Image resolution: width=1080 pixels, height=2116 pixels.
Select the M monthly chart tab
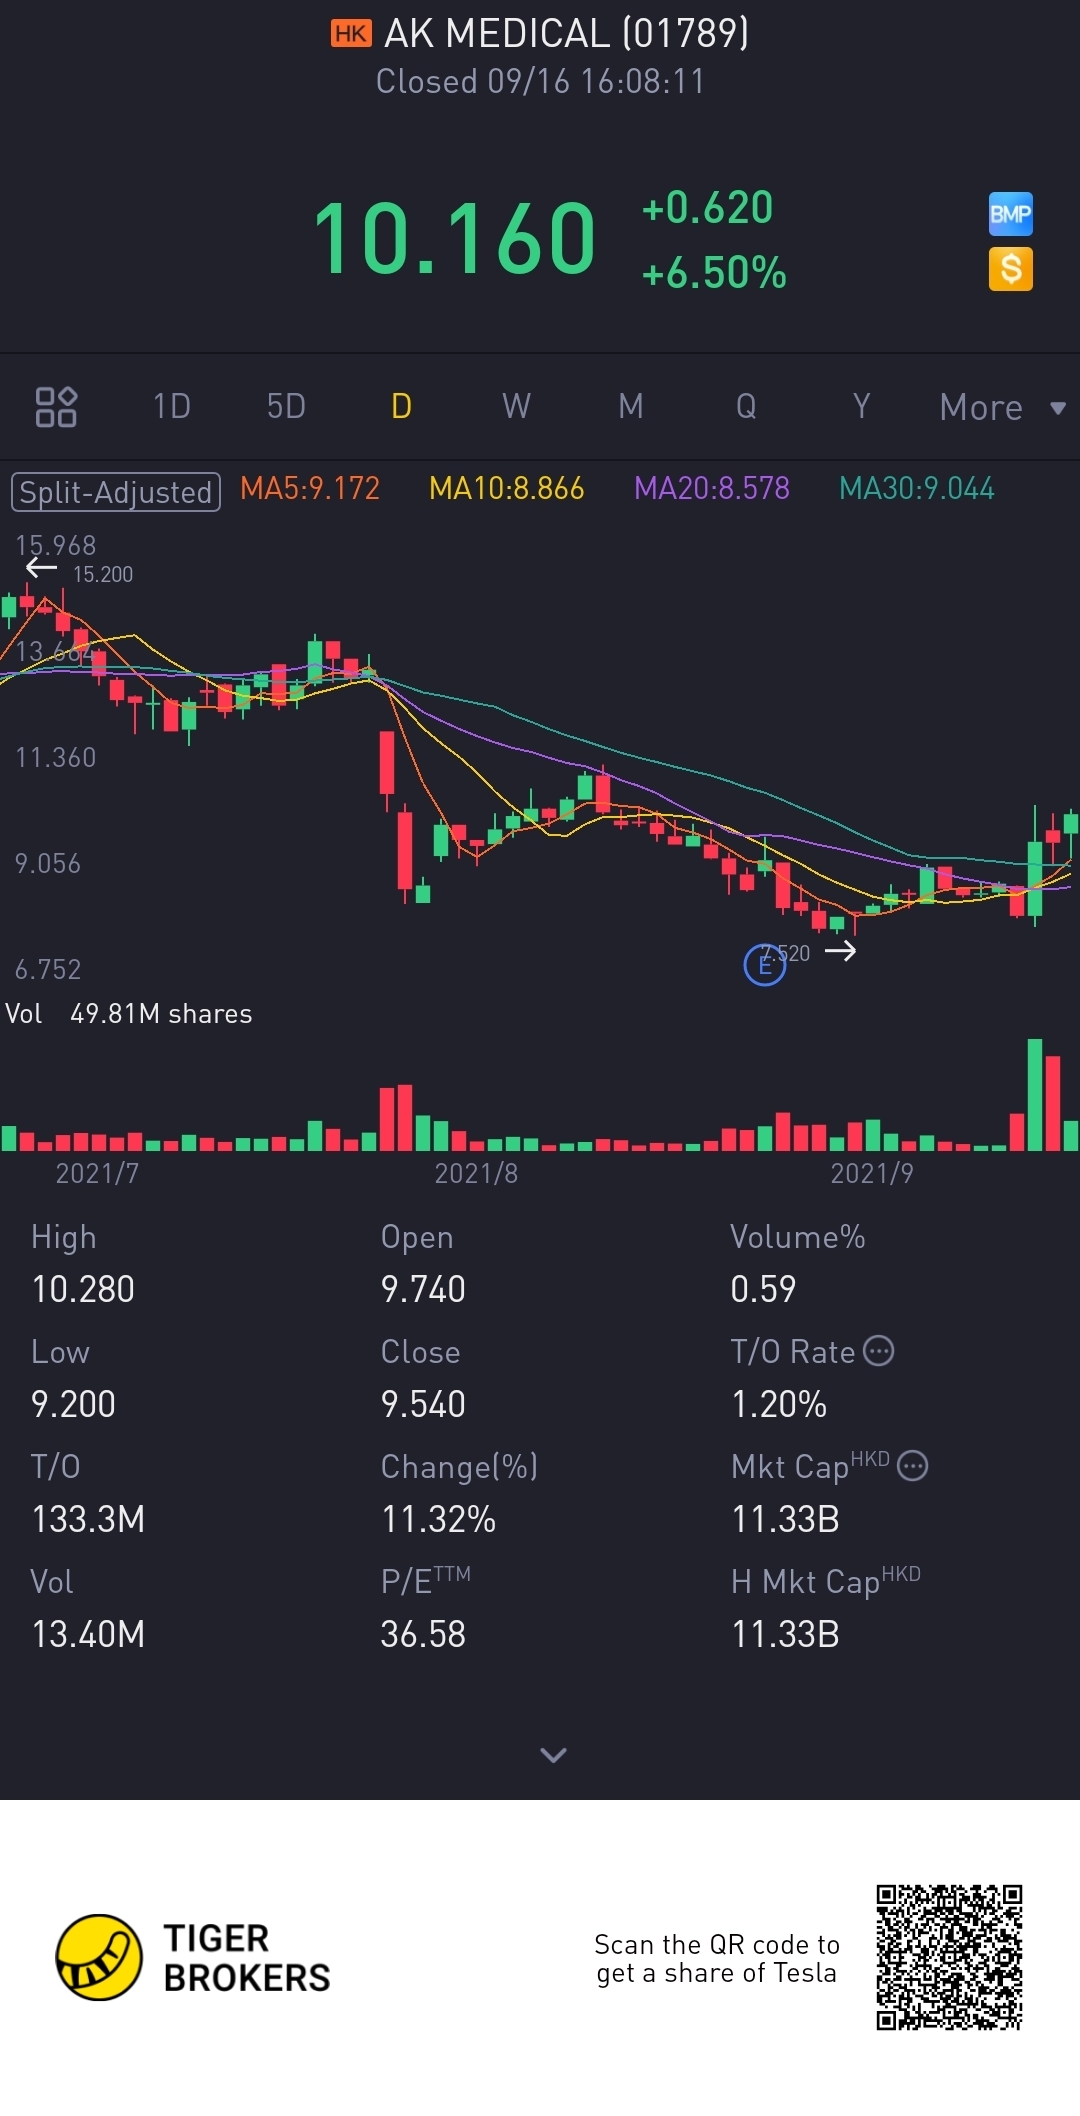tap(630, 407)
